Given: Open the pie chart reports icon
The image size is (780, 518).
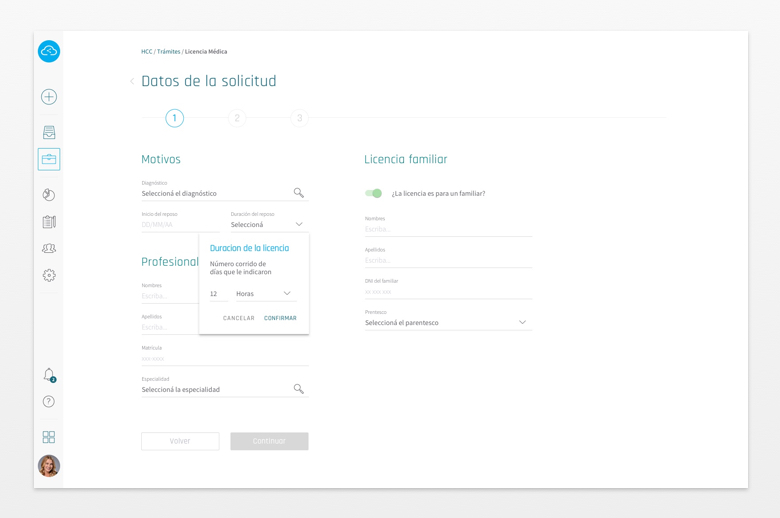Looking at the screenshot, I should click(49, 194).
